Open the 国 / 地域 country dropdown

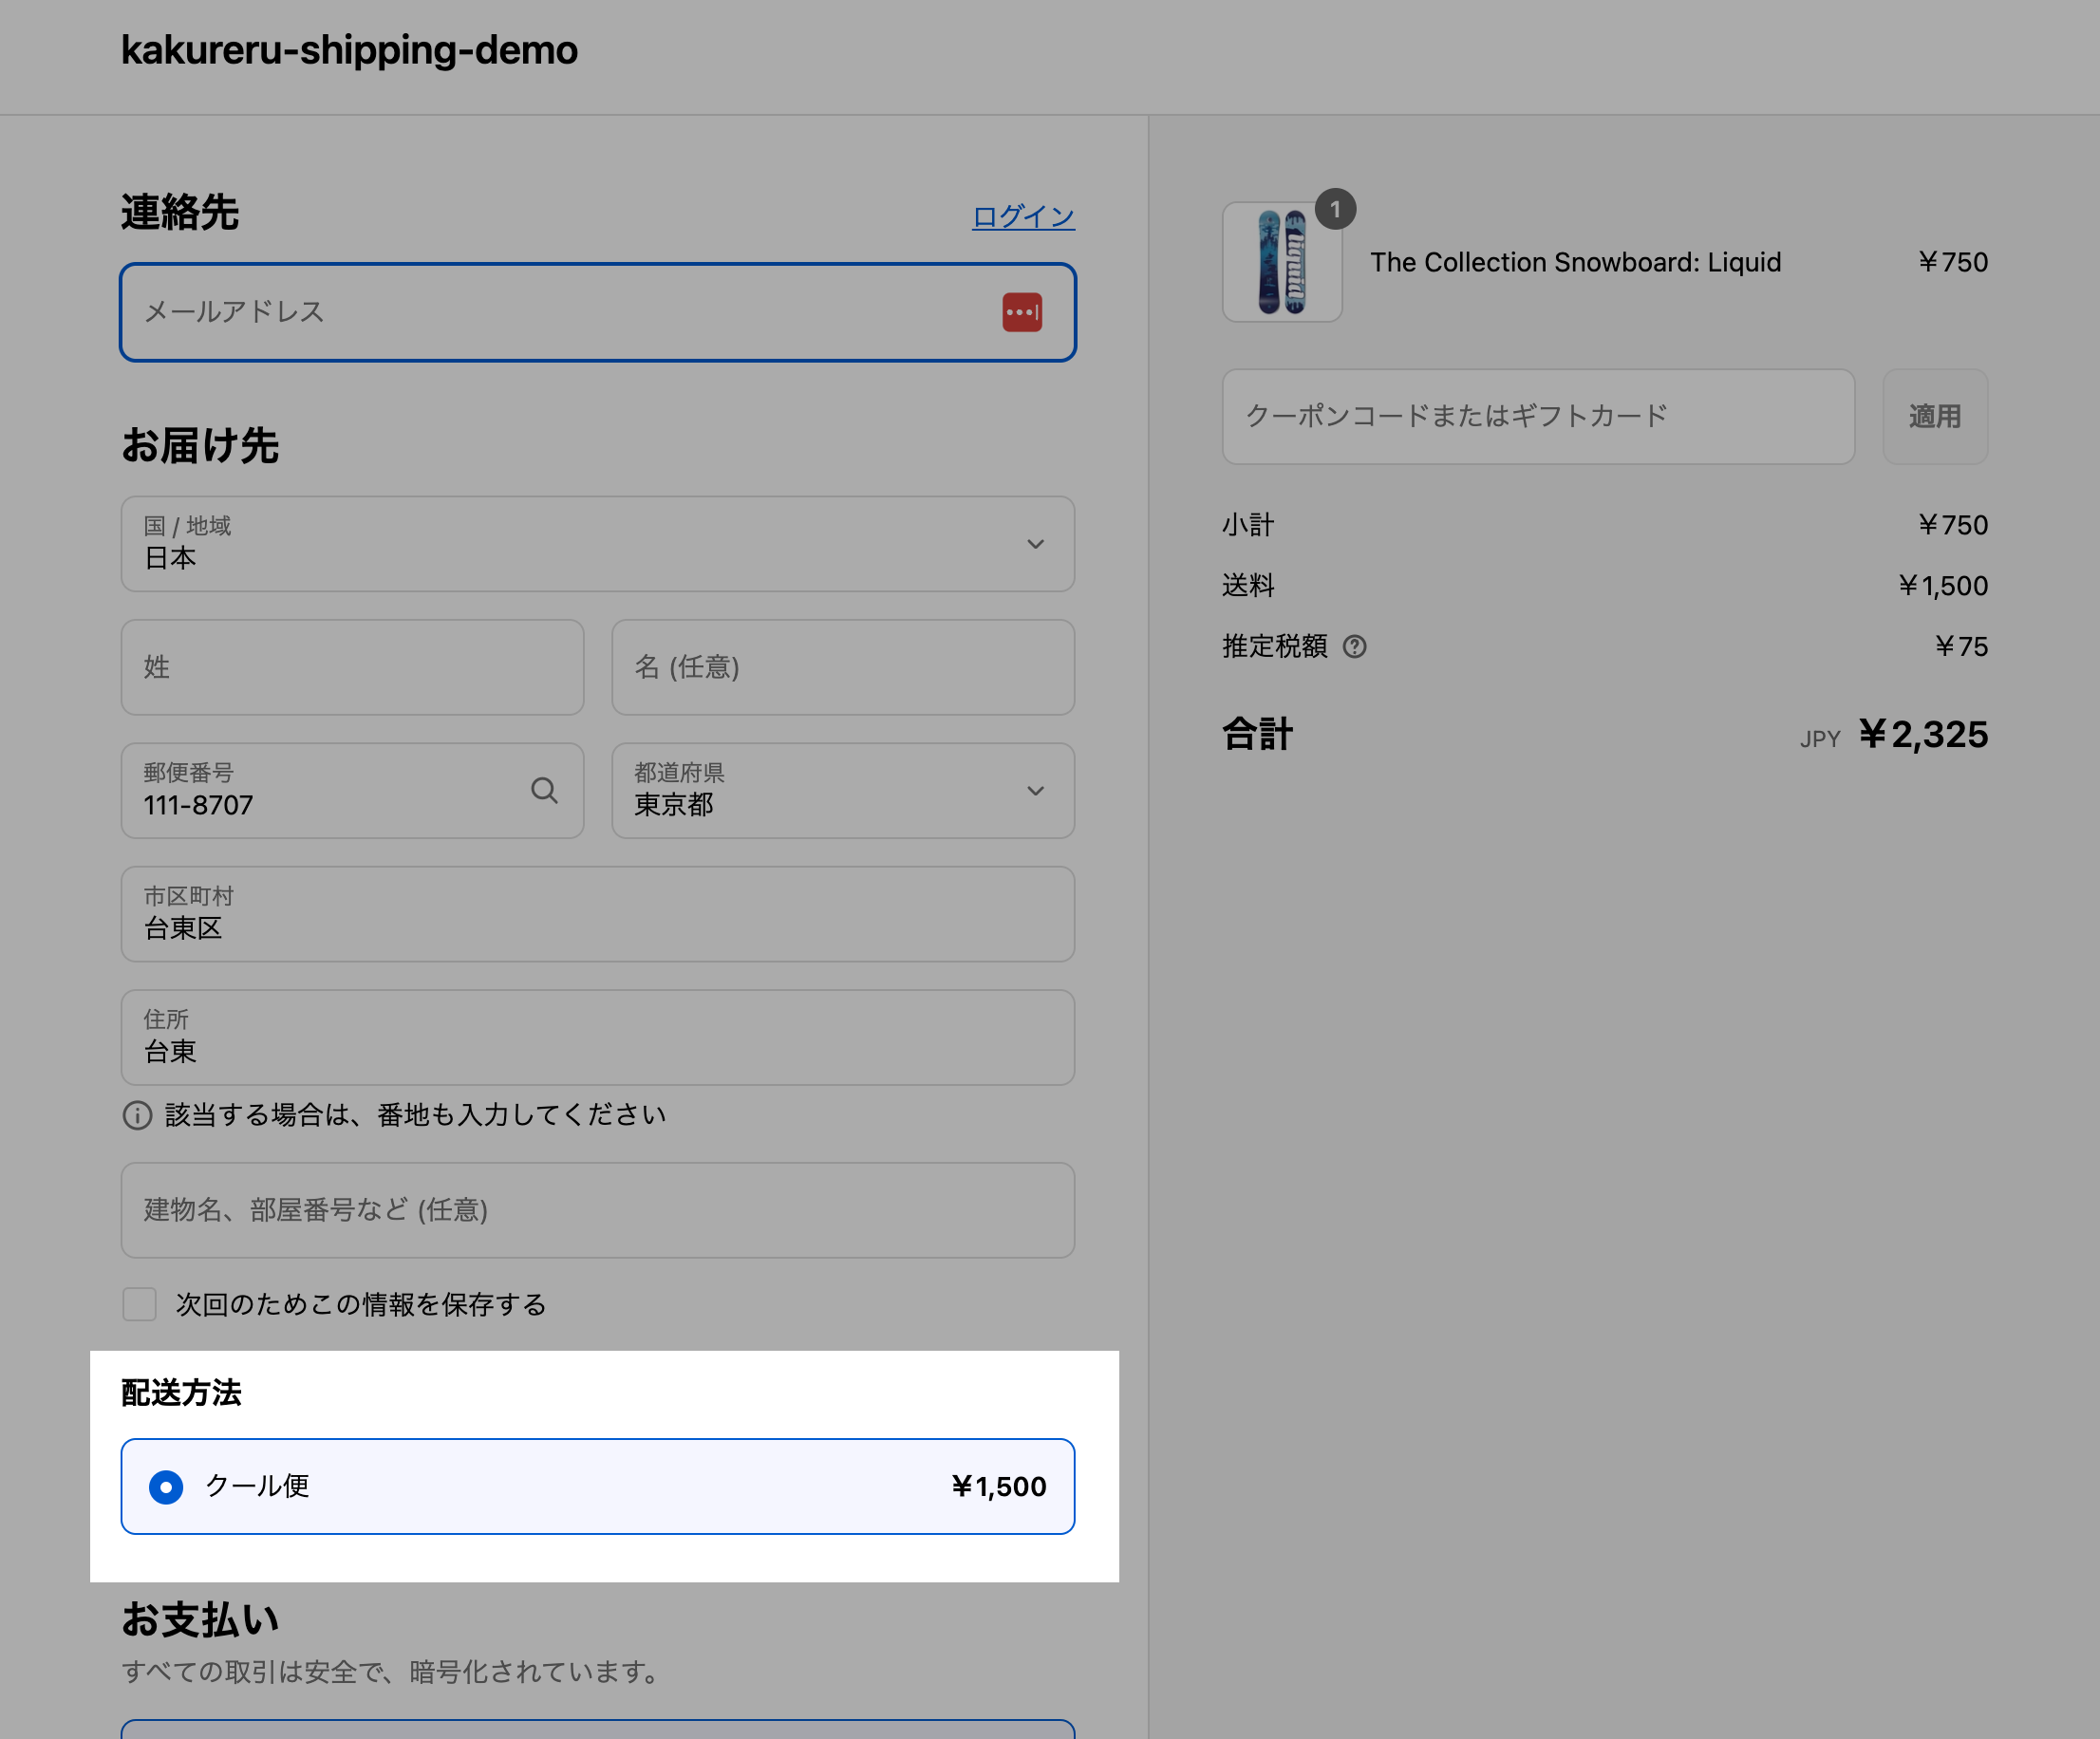[597, 544]
